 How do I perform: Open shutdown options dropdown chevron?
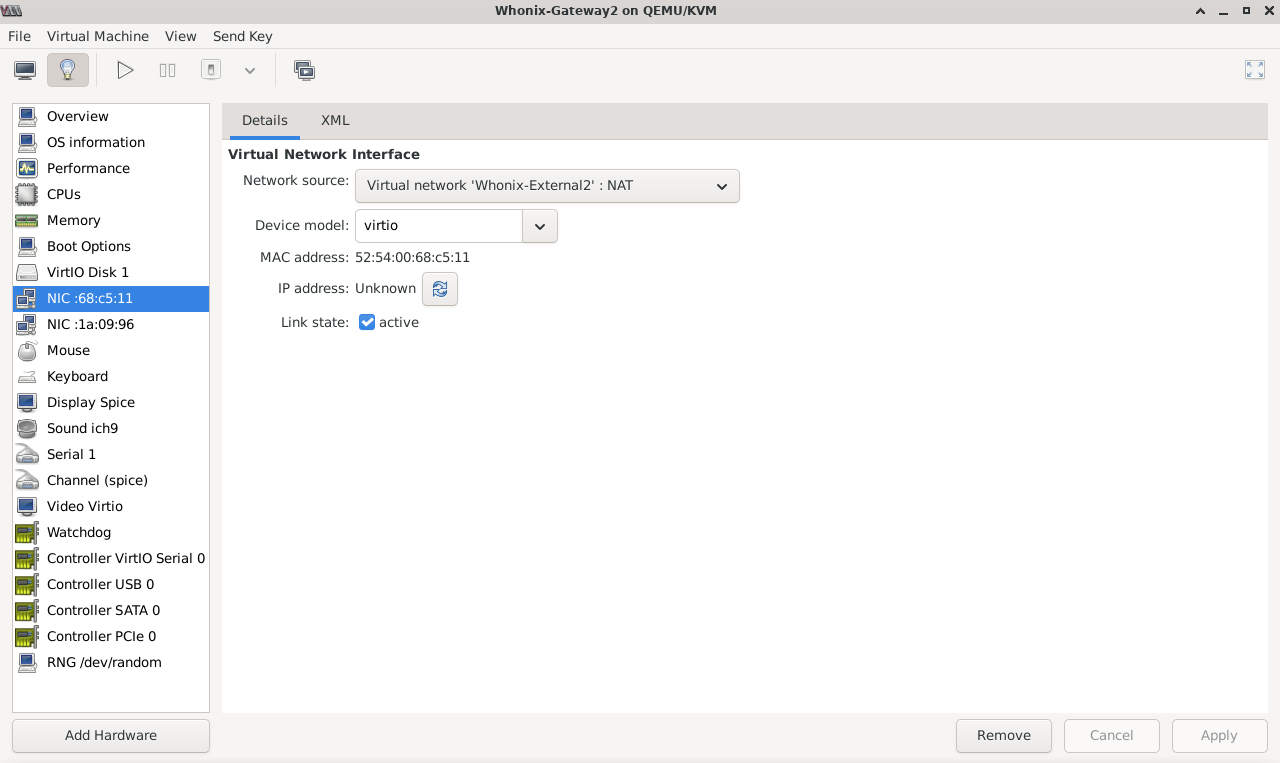[x=250, y=70]
